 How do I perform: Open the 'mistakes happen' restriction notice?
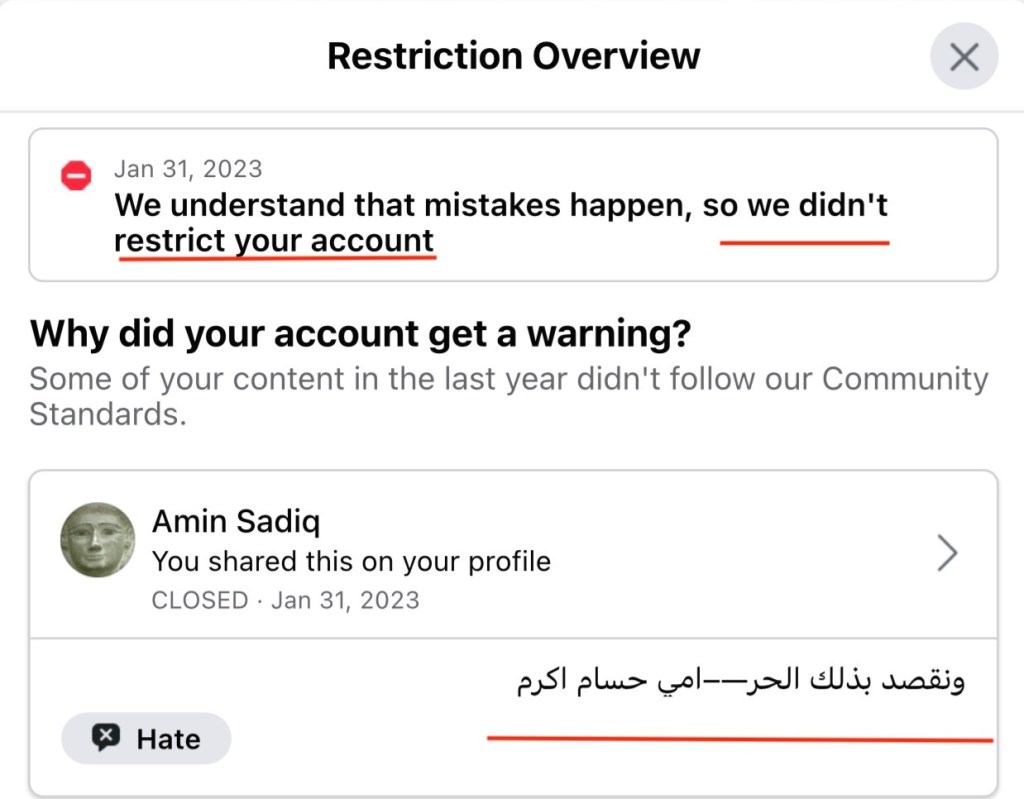pyautogui.click(x=500, y=206)
